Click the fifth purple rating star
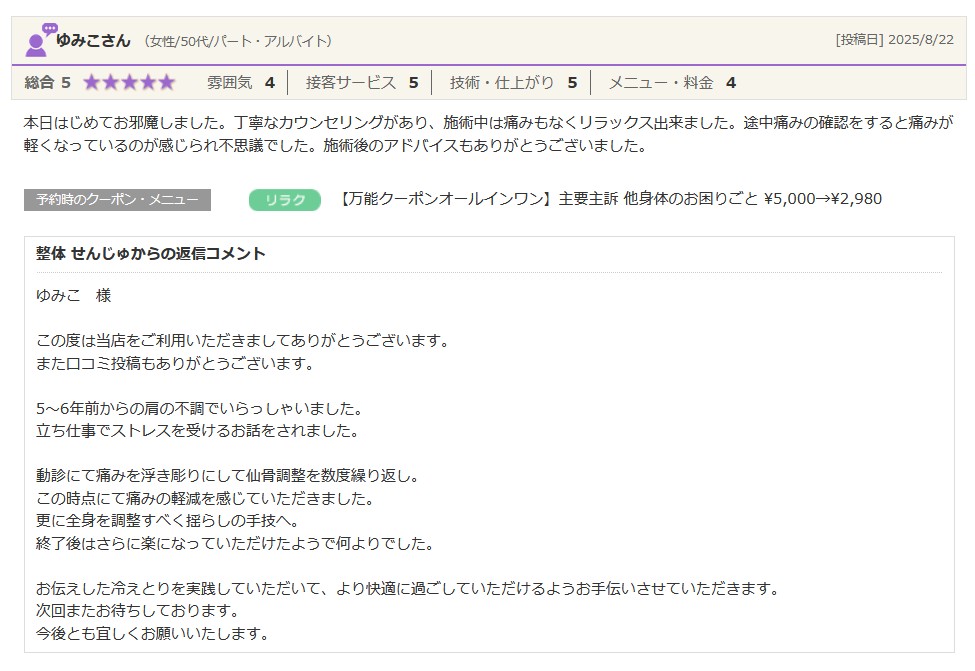Viewport: 975px width, 671px height. pos(167,82)
